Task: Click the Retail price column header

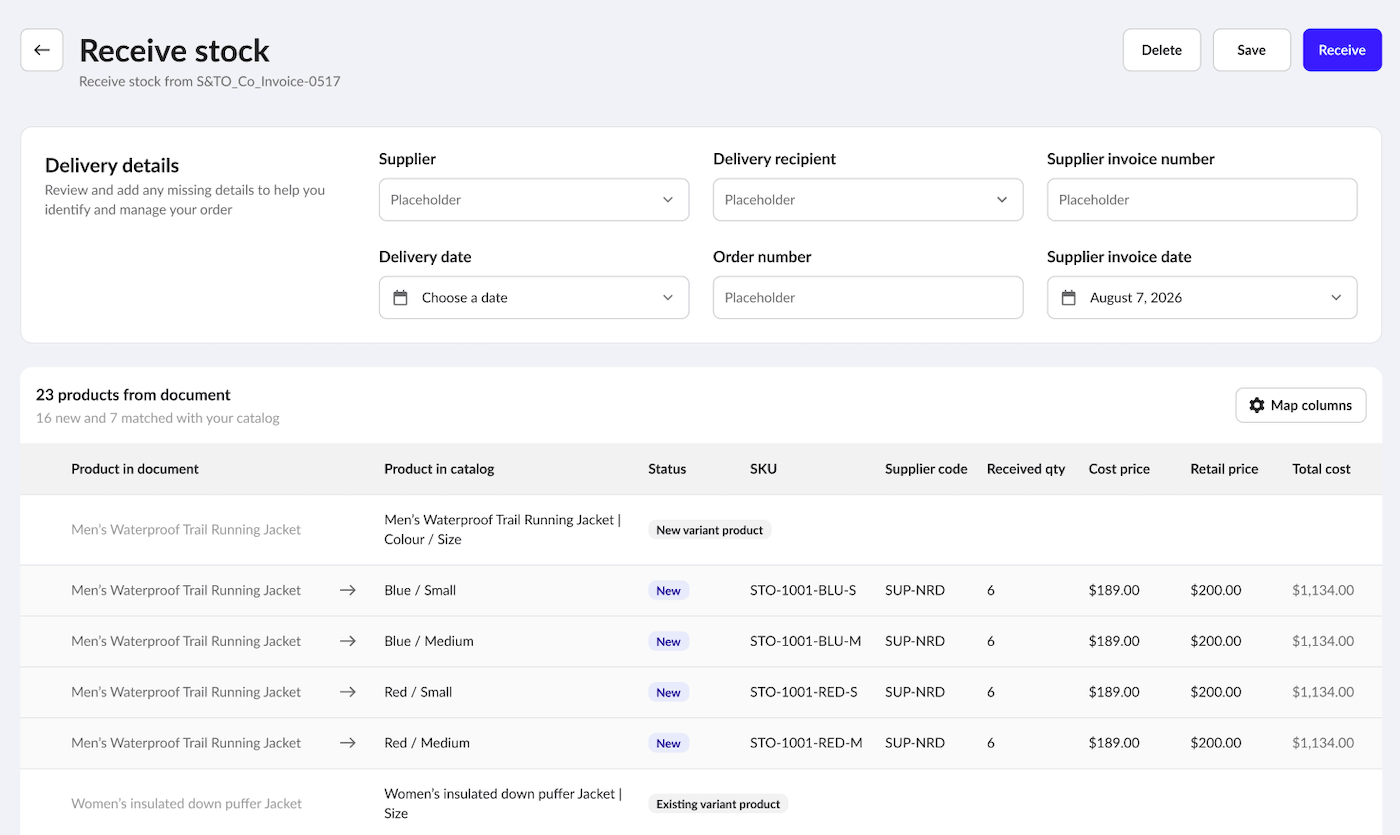Action: (x=1224, y=469)
